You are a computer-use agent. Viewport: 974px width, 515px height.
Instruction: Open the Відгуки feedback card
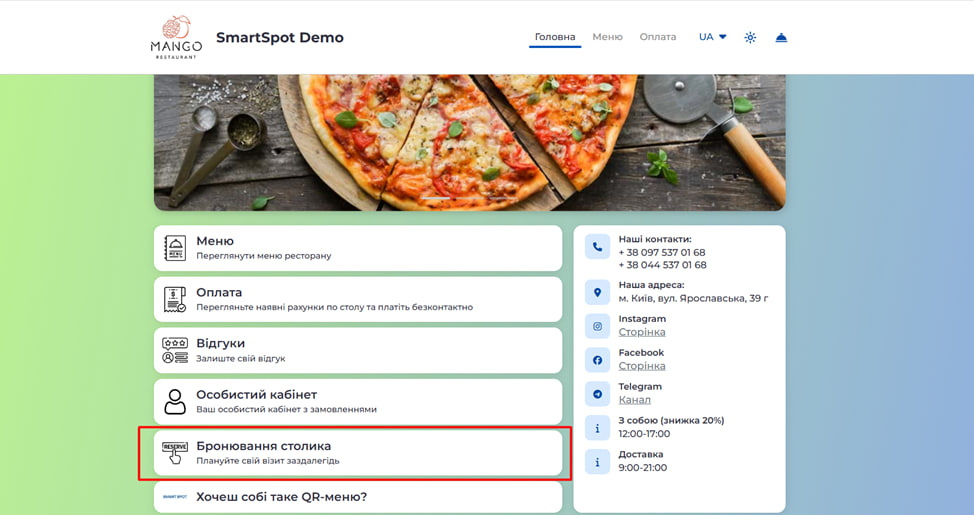coord(357,350)
